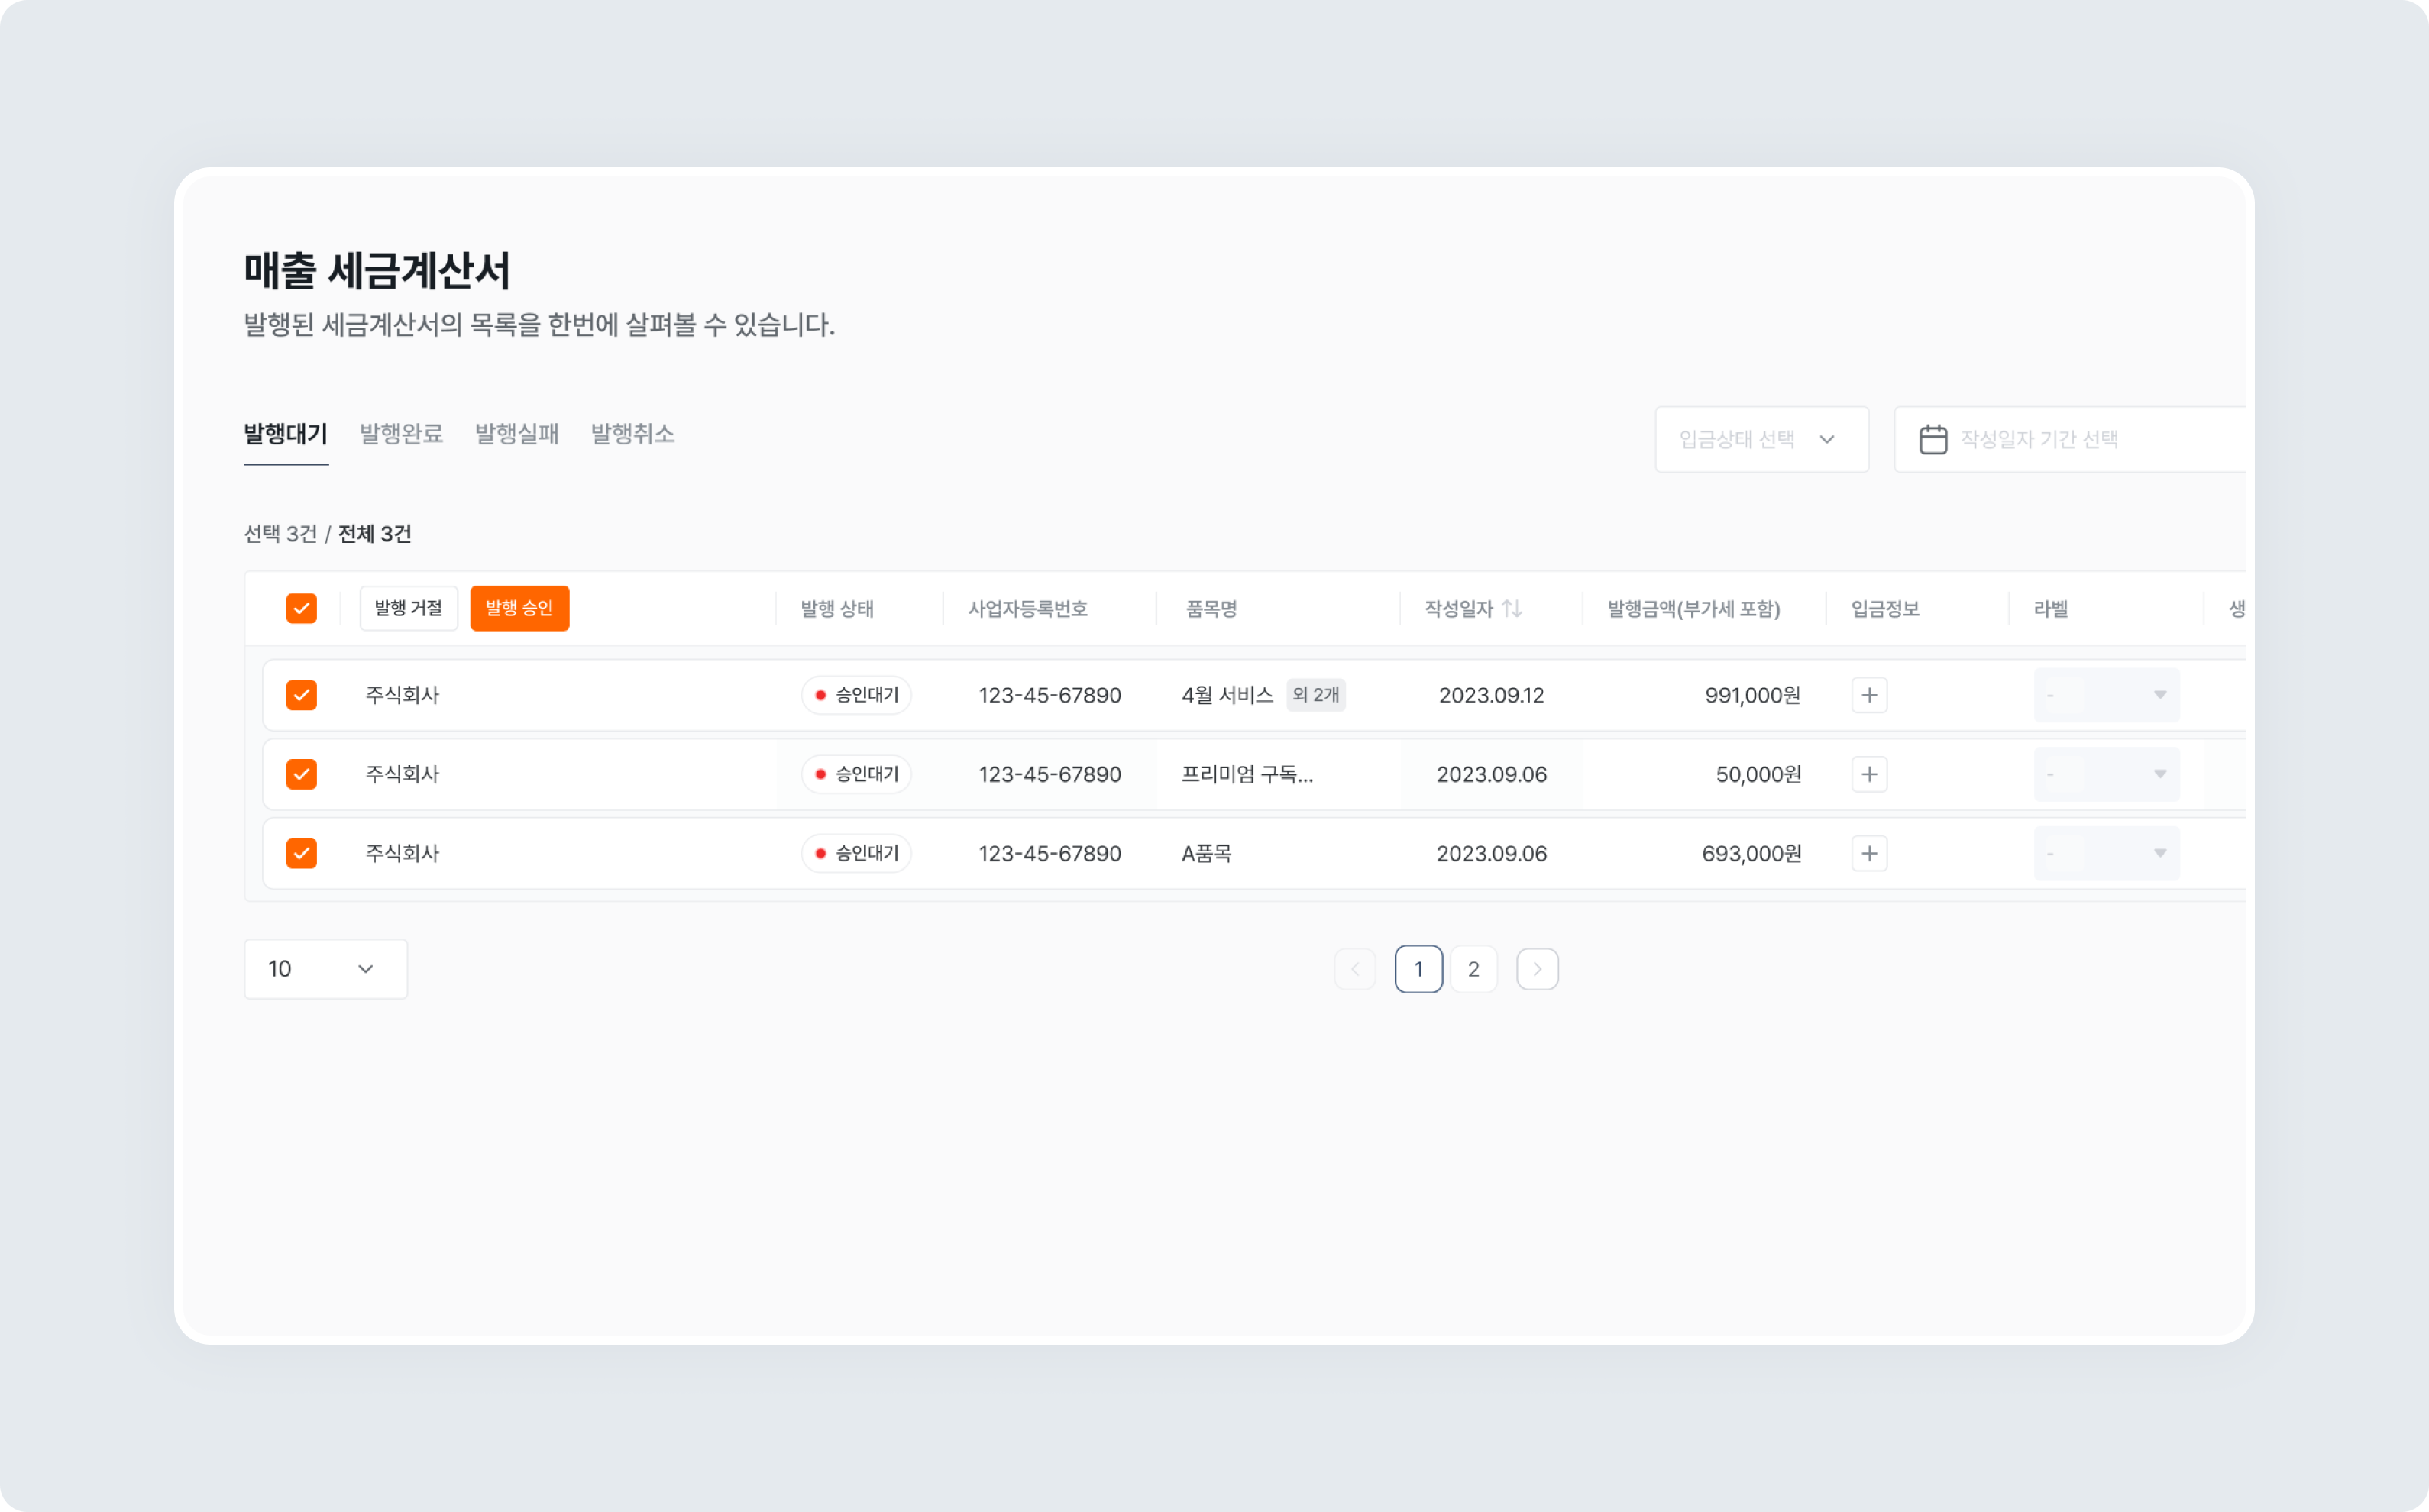Open page 2 in the pagination
This screenshot has height=1512, width=2429.
[x=1473, y=968]
